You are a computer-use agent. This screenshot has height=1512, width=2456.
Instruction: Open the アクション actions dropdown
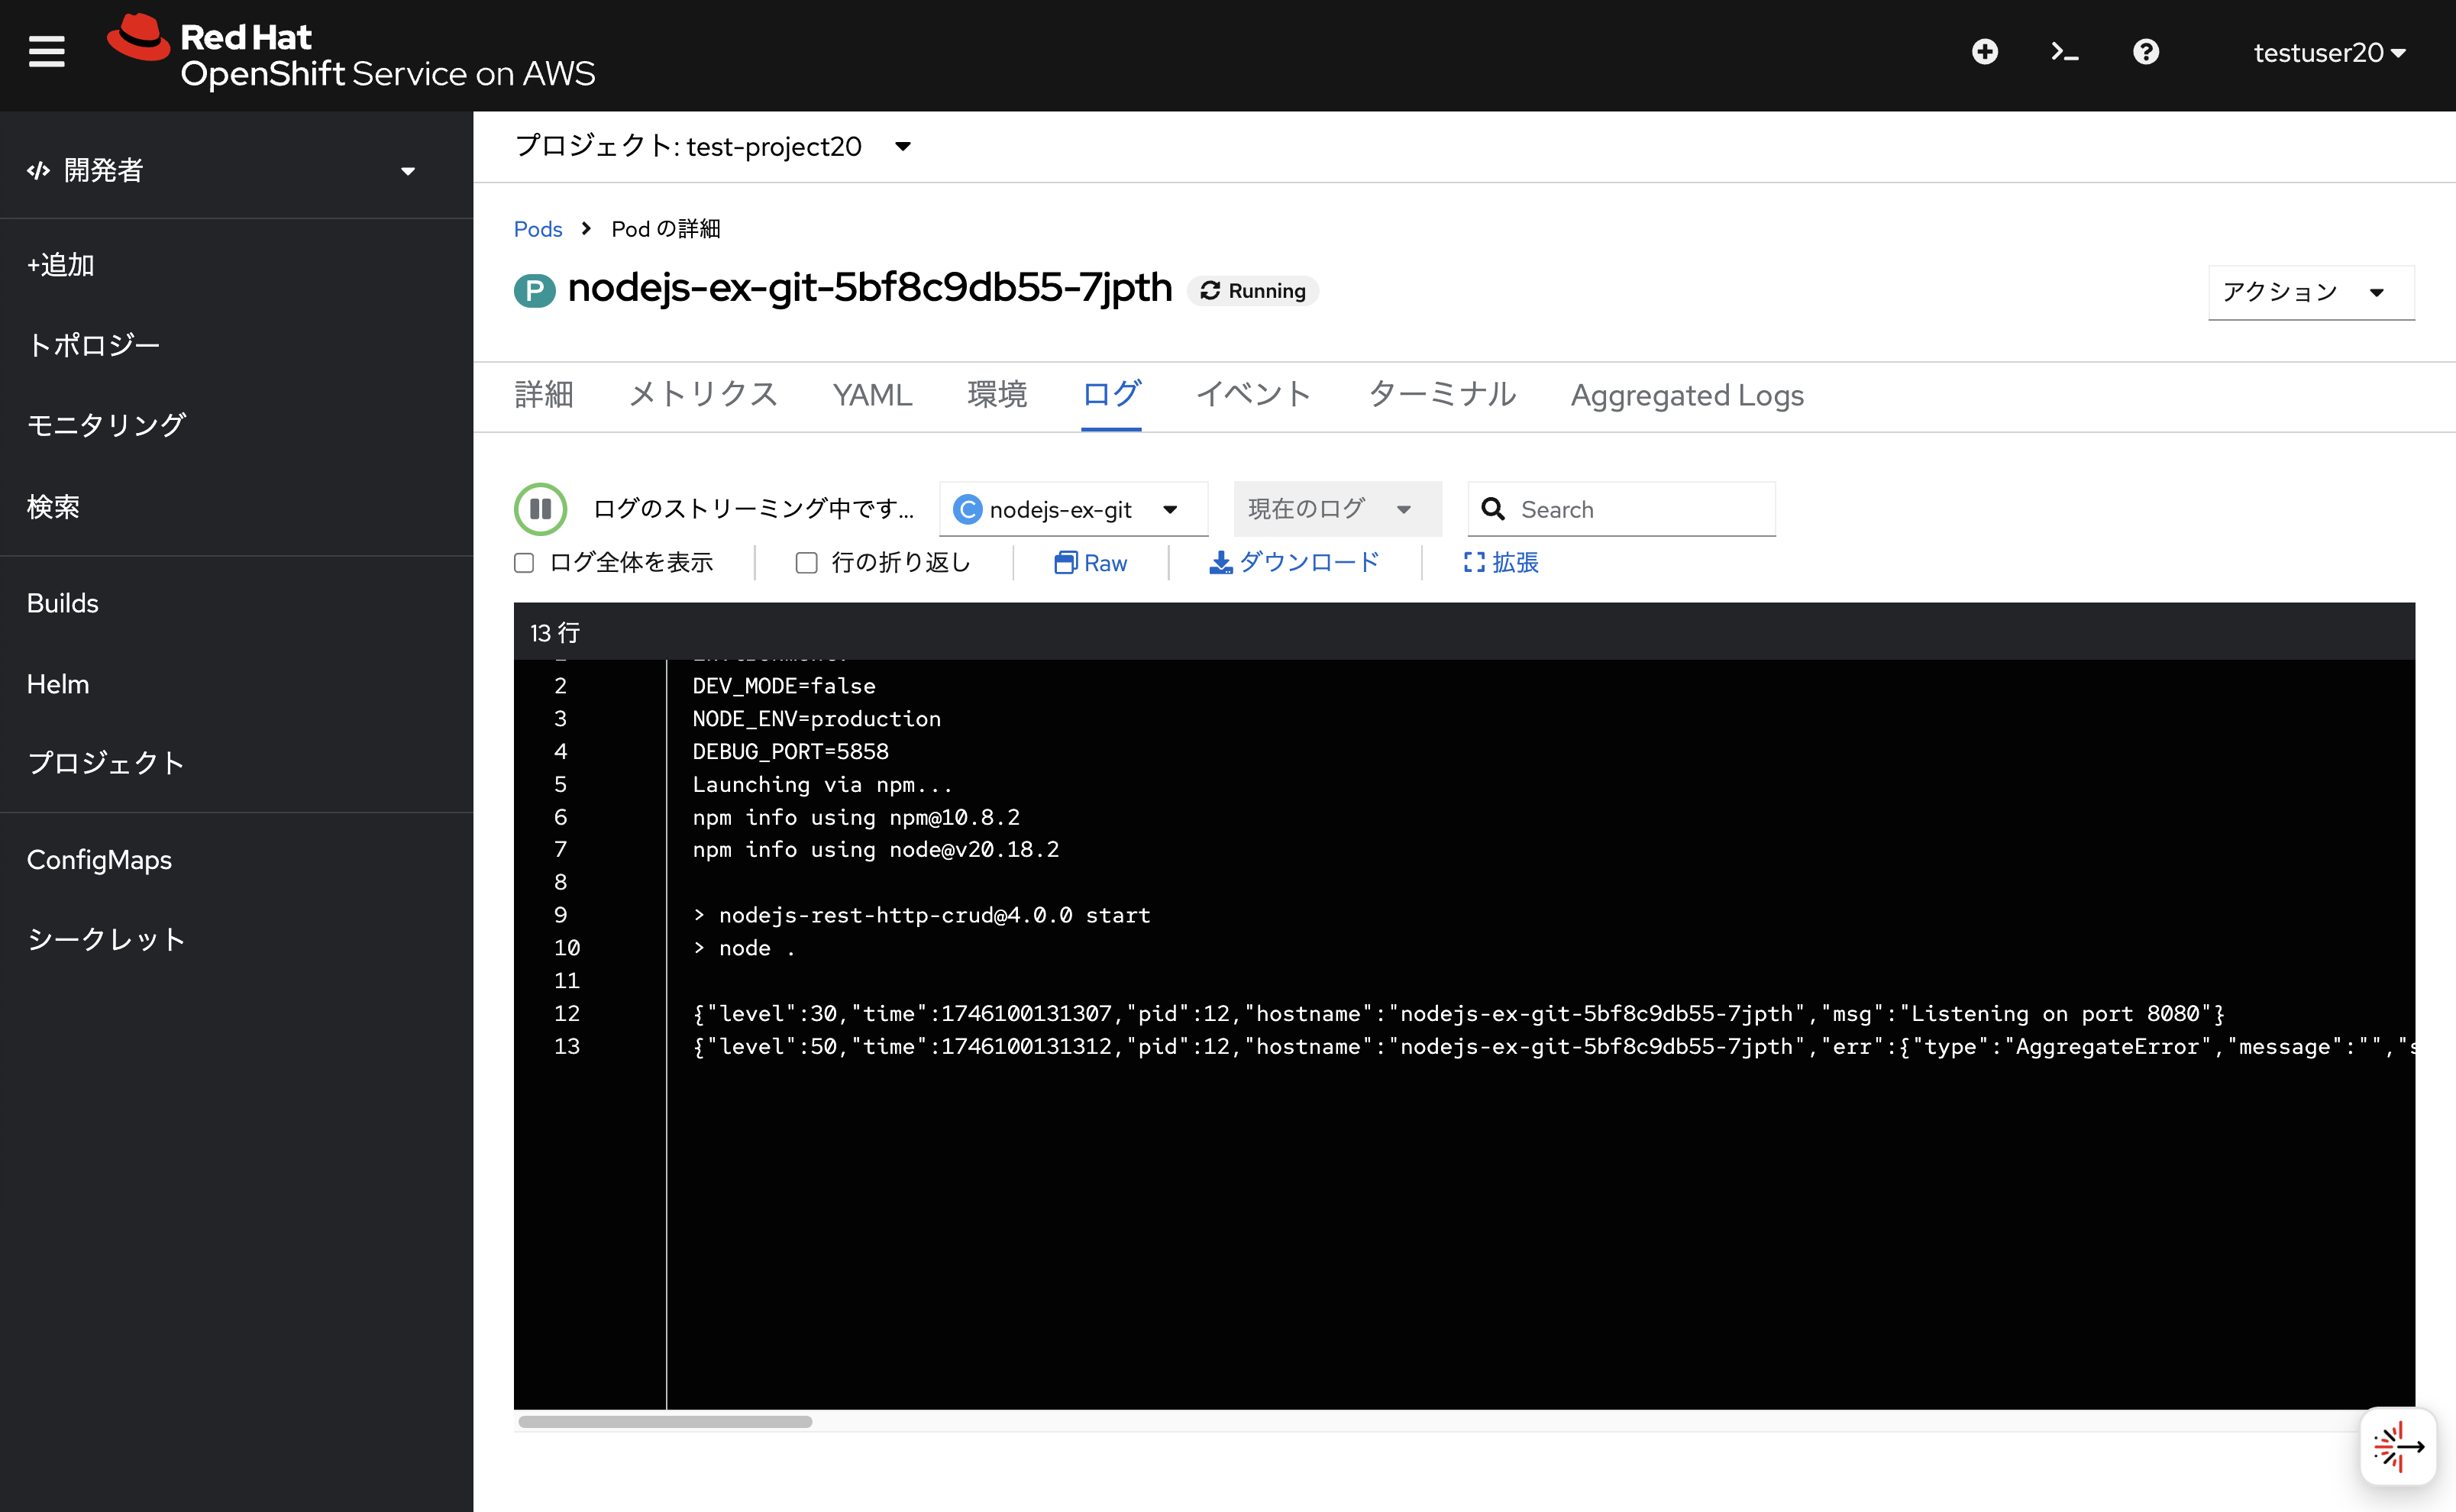tap(2311, 292)
